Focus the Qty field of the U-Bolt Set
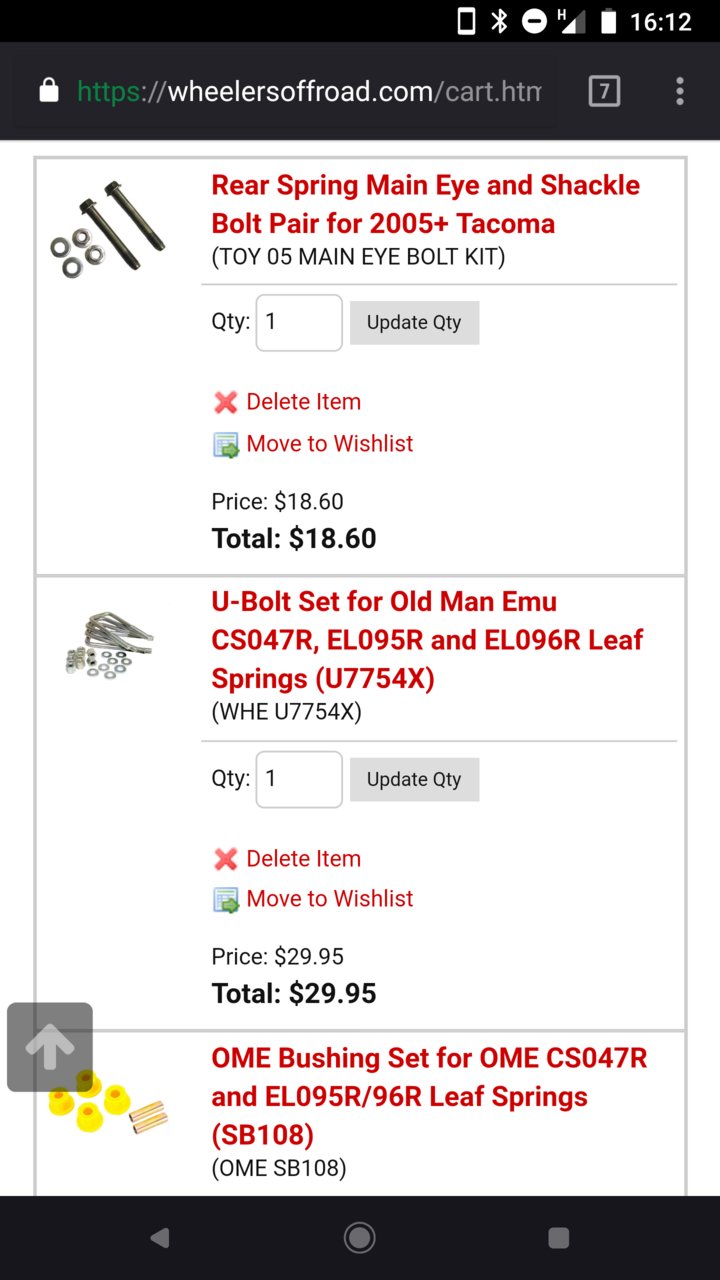 click(299, 779)
